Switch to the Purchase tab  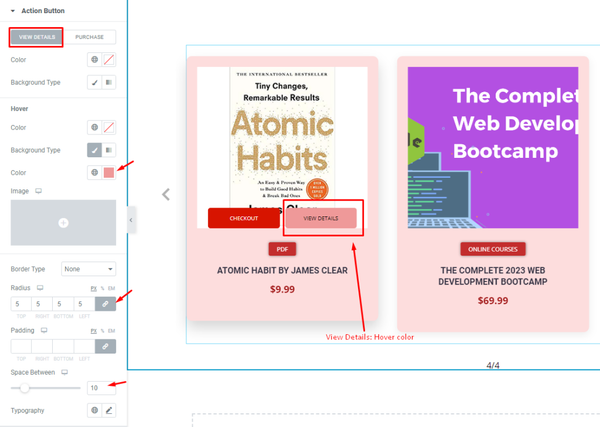(90, 37)
